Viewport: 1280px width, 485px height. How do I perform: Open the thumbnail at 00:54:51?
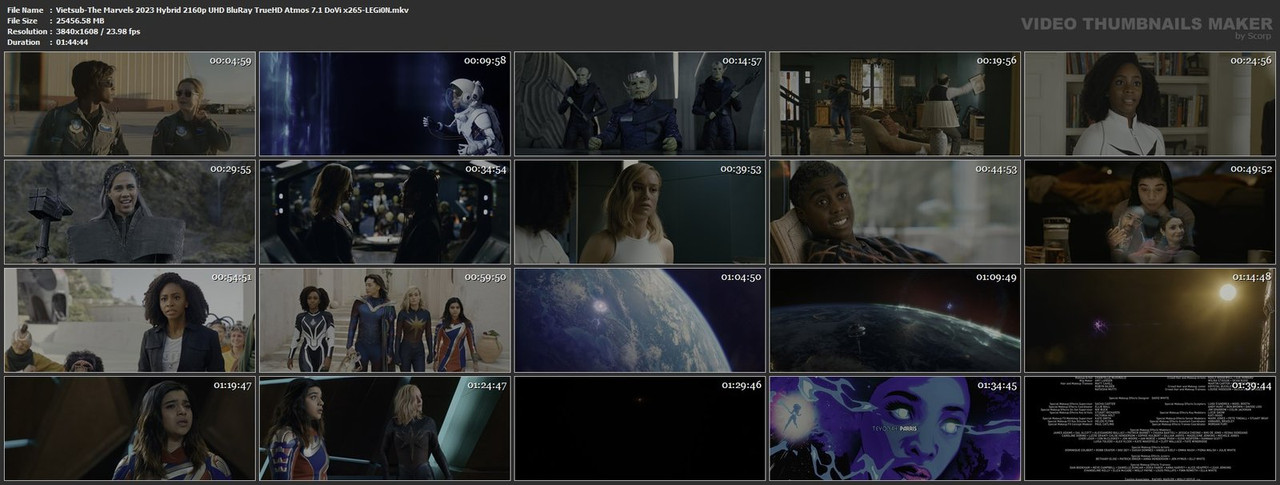130,319
